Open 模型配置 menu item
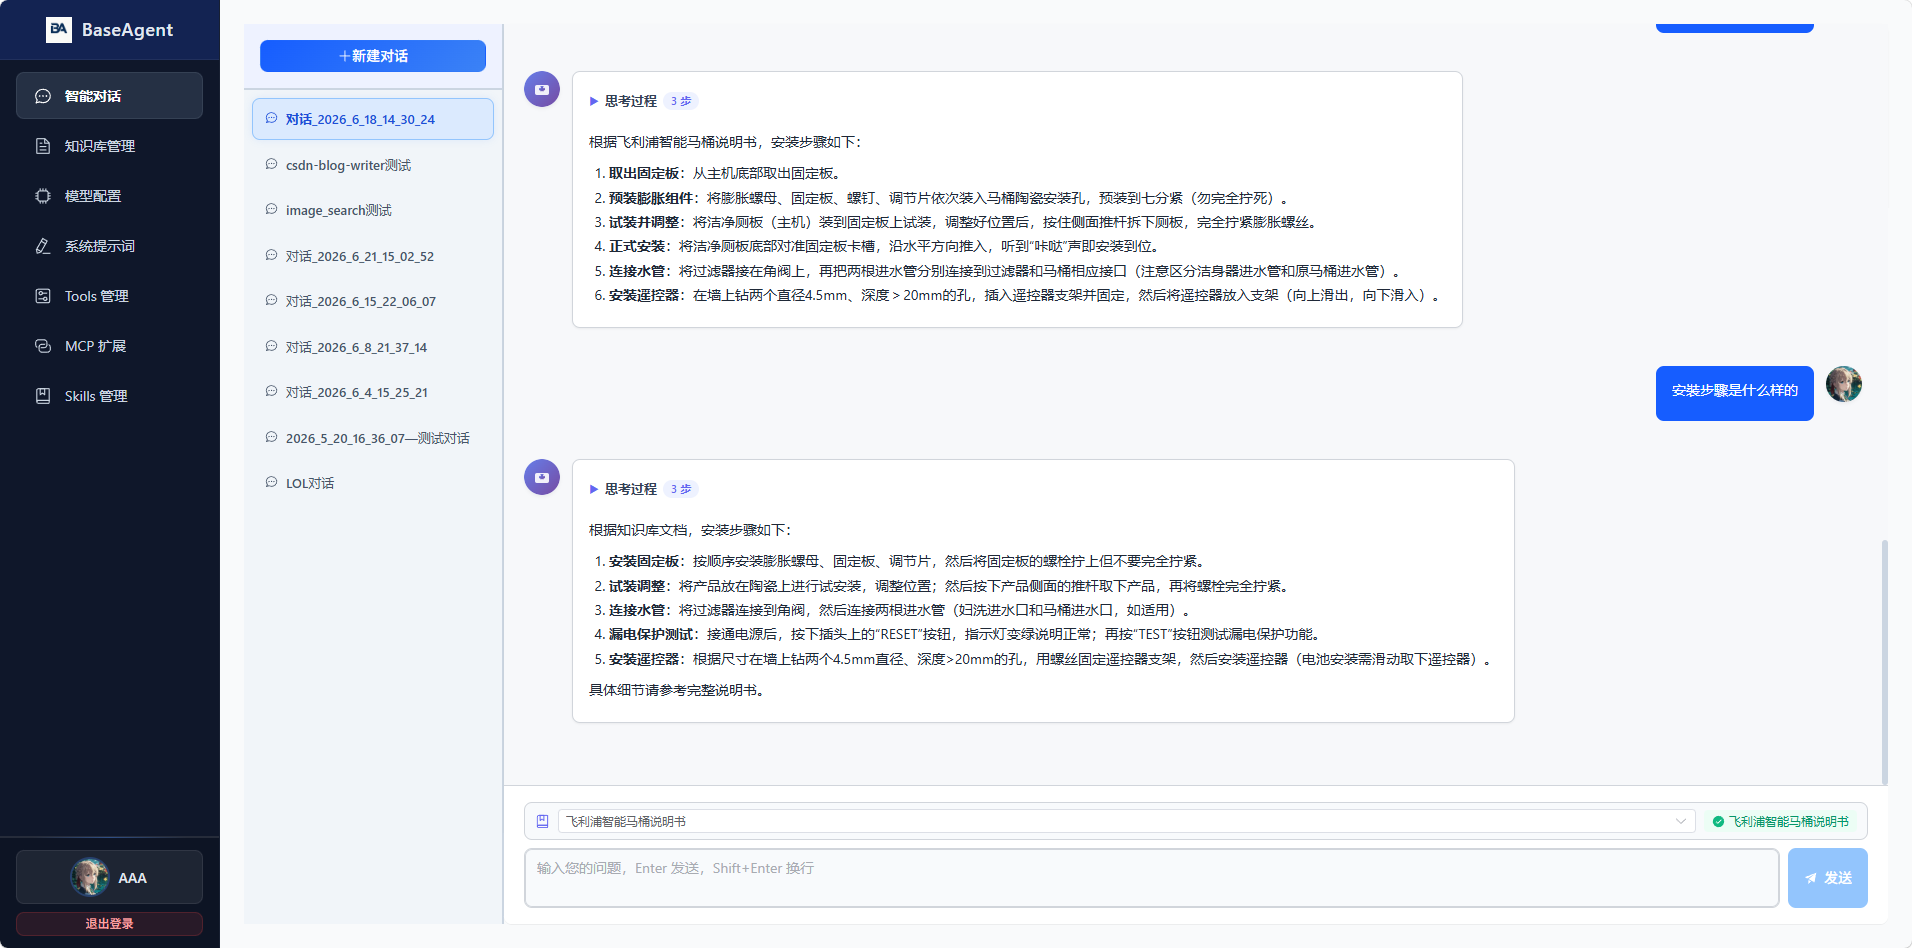 [x=109, y=196]
